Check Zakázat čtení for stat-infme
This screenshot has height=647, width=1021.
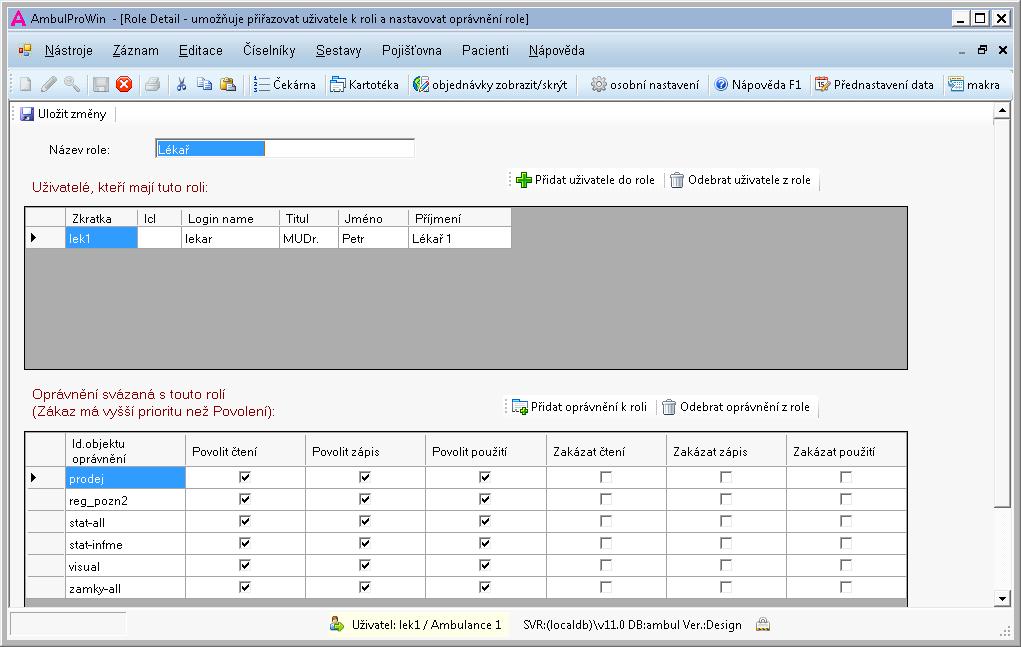(606, 543)
